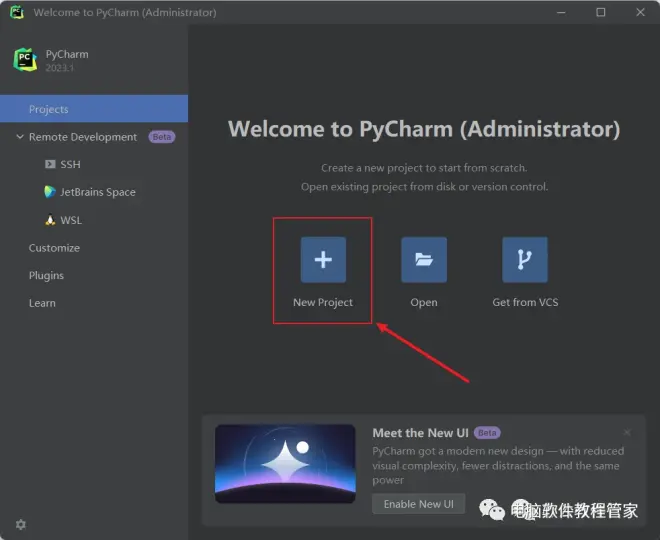Screen dimensions: 660x540
Task: Click the Get from VCS branch icon
Action: click(525, 259)
